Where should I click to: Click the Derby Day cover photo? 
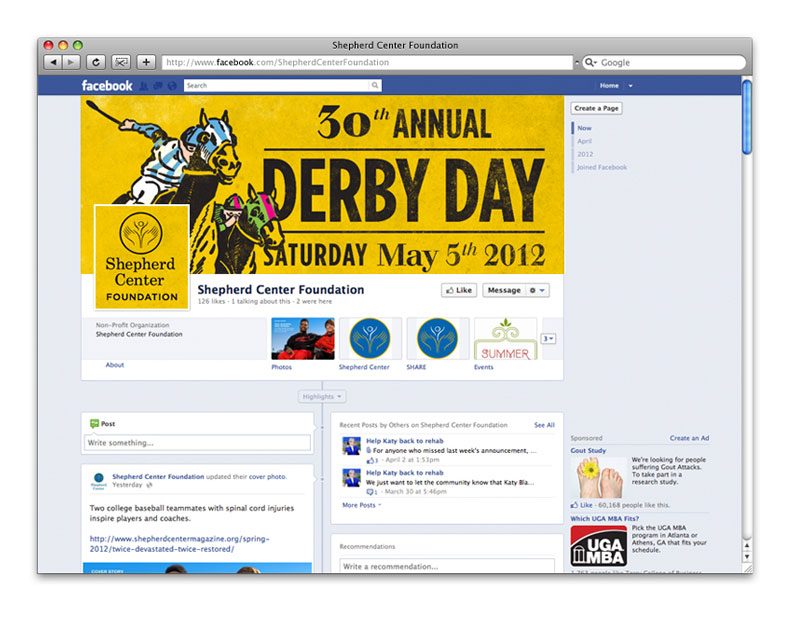pyautogui.click(x=322, y=184)
